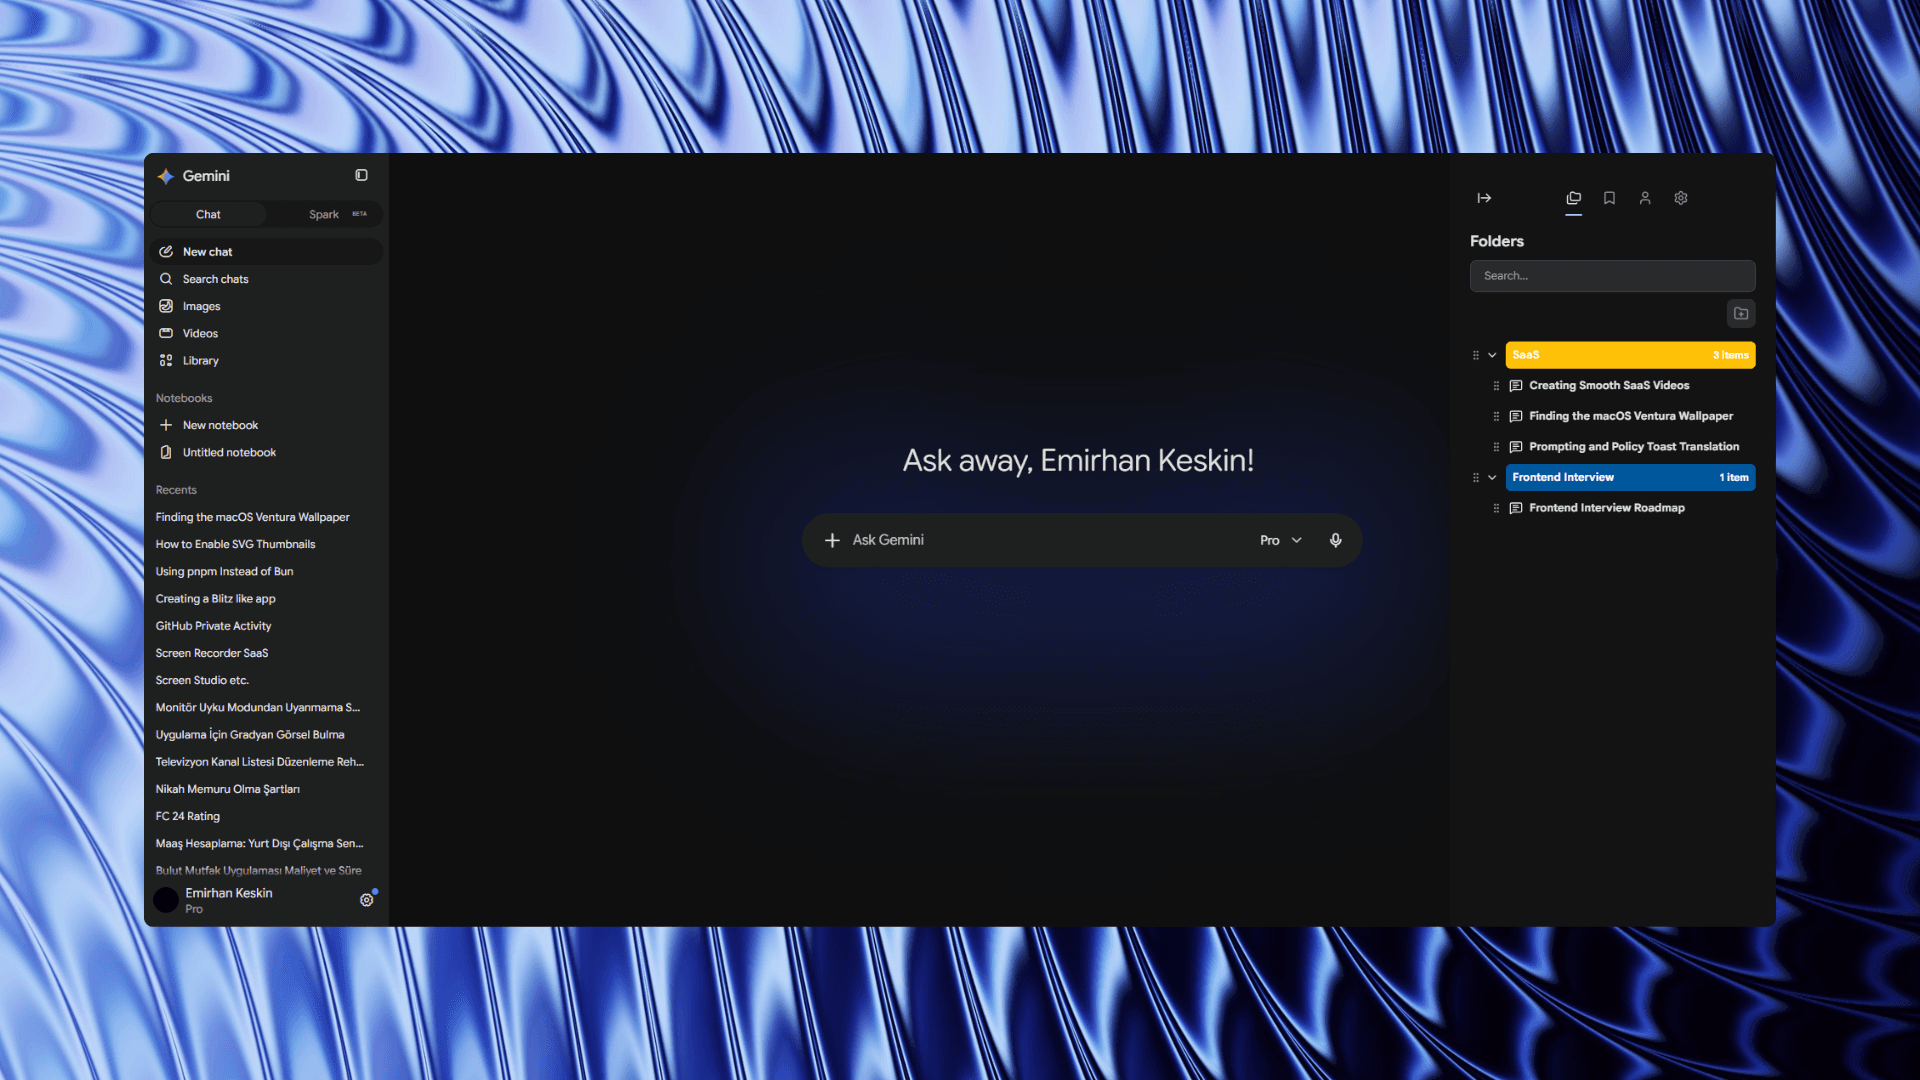Open Frontend Interview Roadmap chat
This screenshot has height=1080, width=1920.
coord(1606,508)
